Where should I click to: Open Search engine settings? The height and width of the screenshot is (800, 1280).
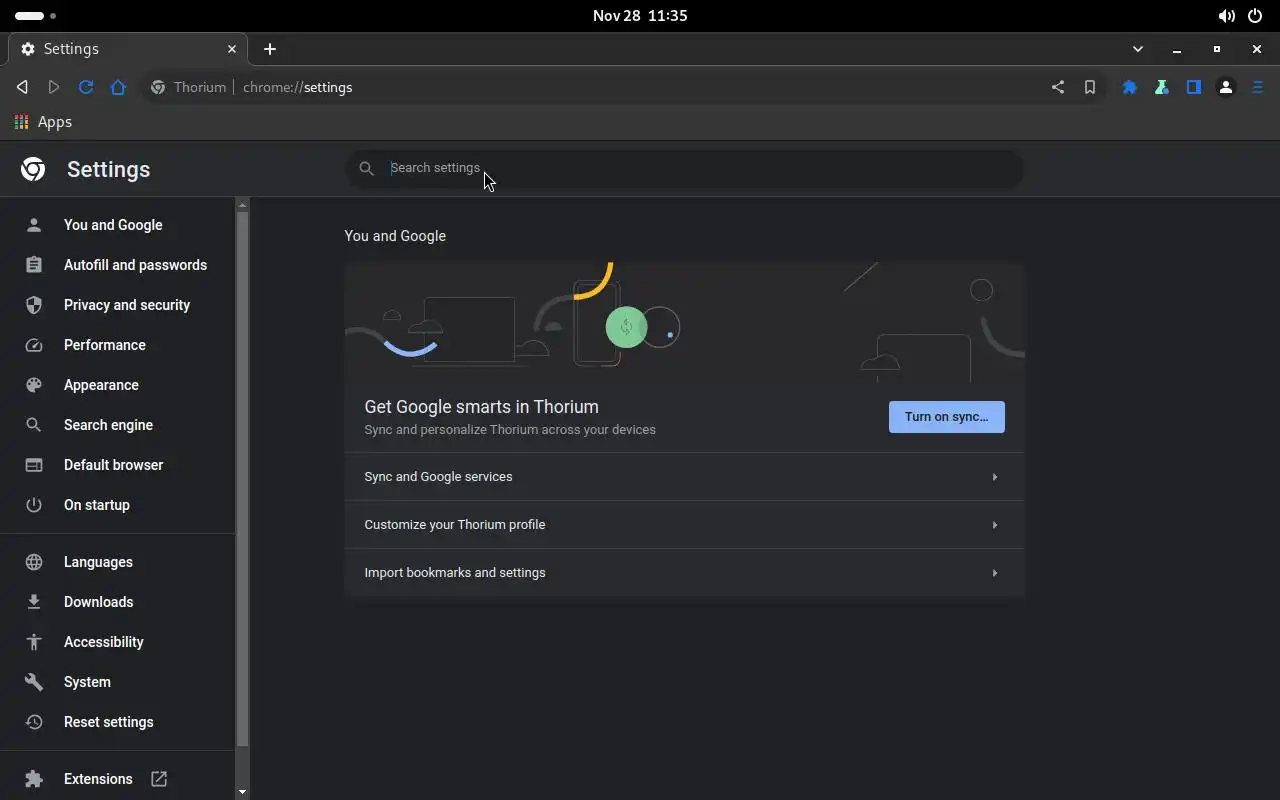point(118,425)
